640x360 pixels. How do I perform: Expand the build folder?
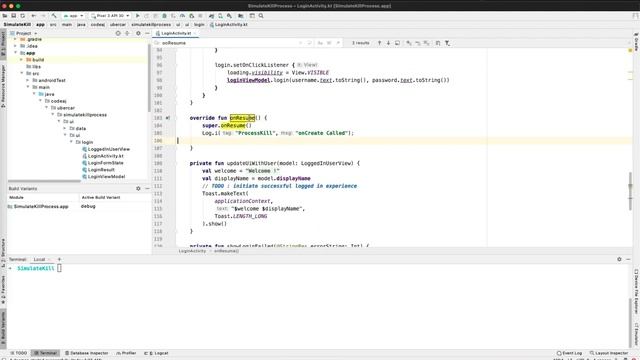pos(22,60)
